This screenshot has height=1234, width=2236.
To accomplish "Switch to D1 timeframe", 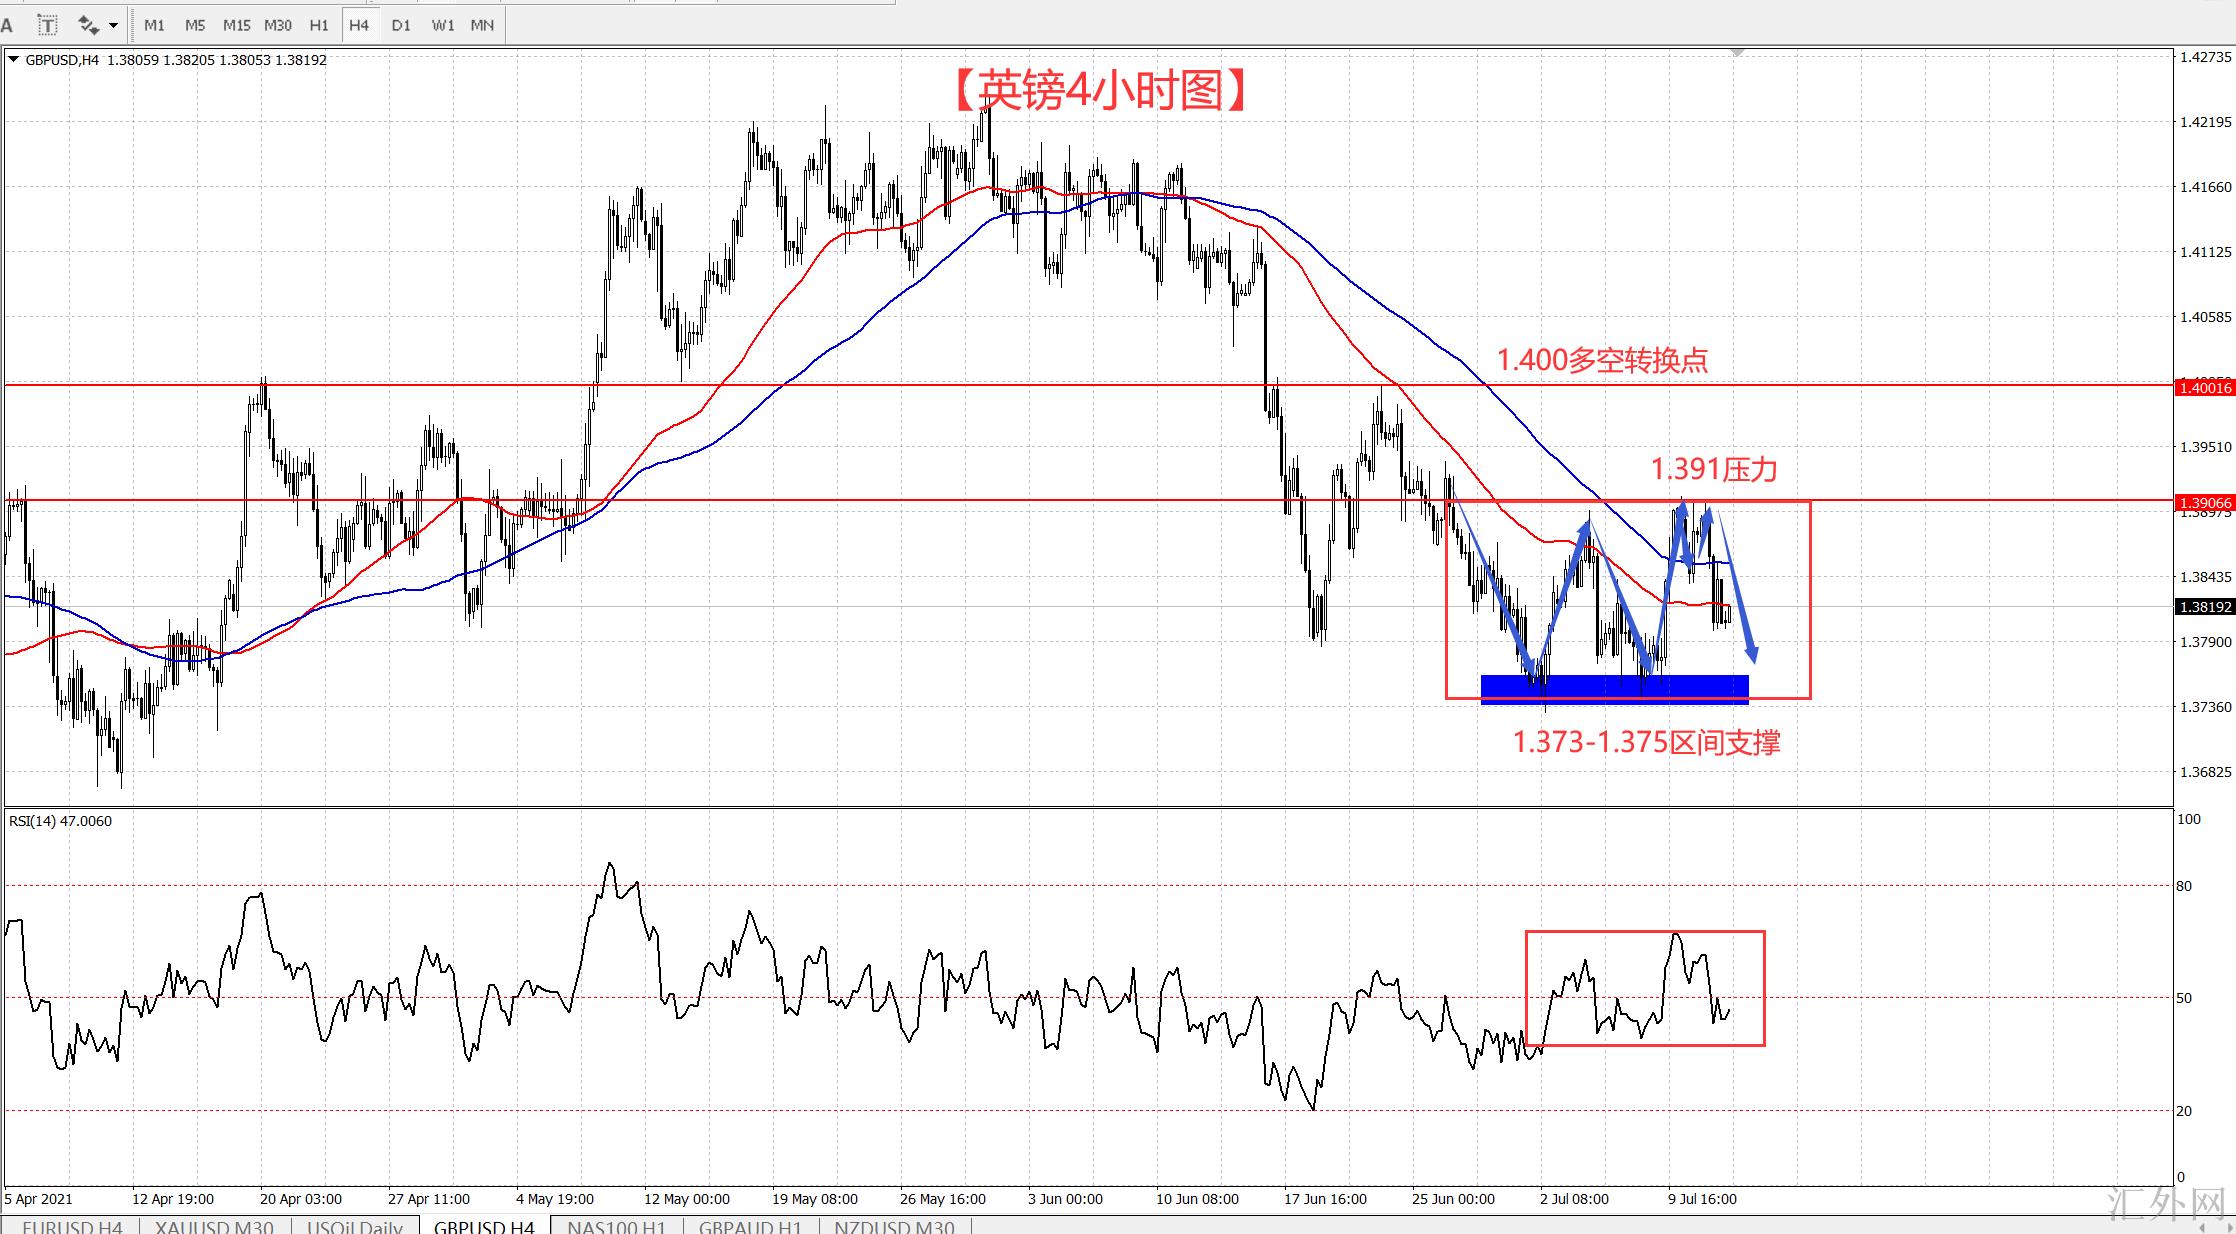I will (401, 25).
